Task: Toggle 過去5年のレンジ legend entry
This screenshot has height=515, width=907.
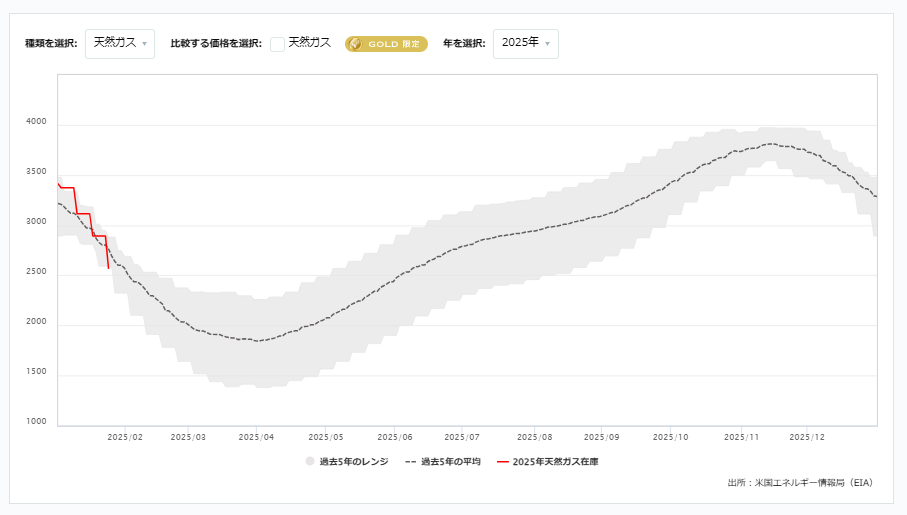Action: (347, 461)
